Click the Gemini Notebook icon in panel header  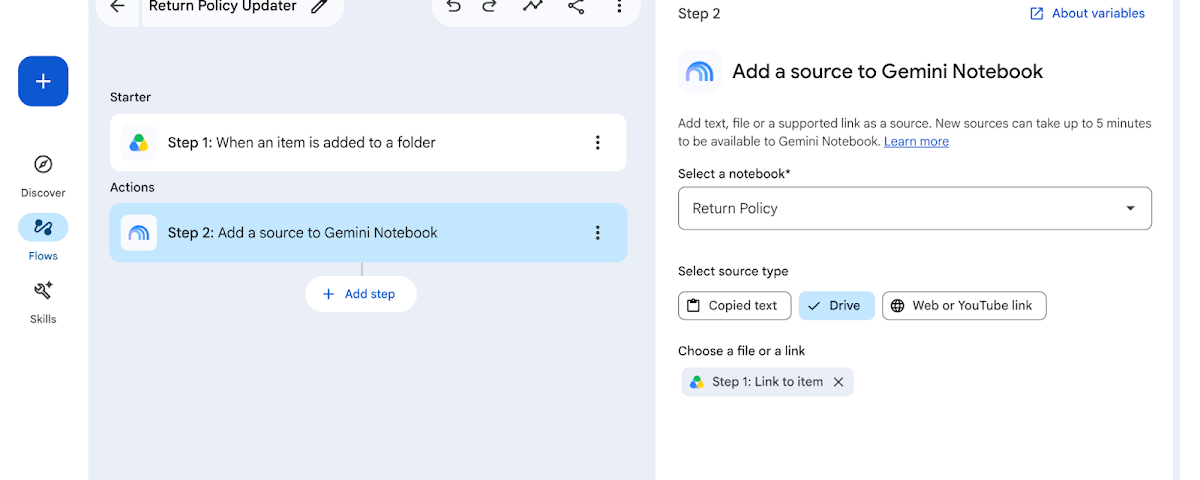click(x=699, y=72)
